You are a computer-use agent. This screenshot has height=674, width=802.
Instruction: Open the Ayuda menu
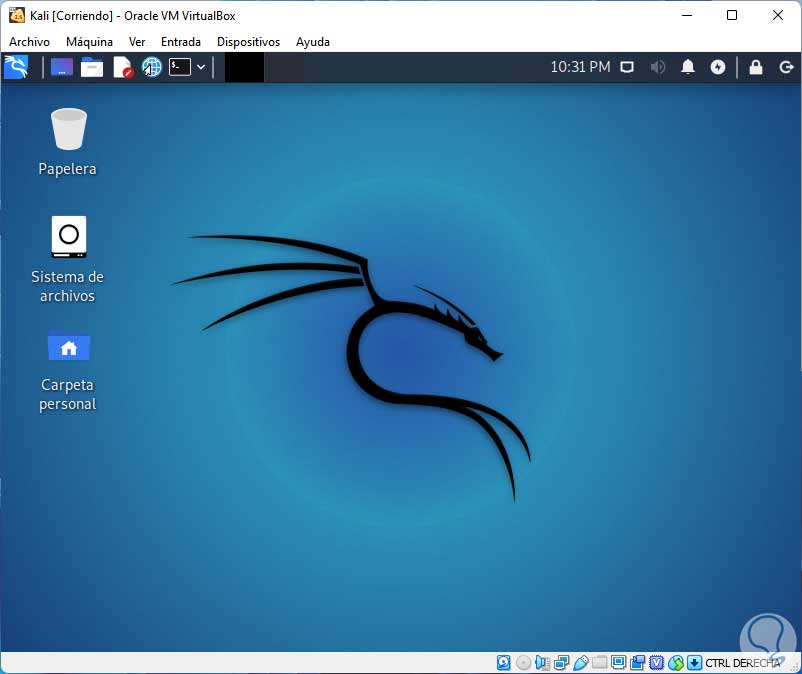pyautogui.click(x=313, y=42)
